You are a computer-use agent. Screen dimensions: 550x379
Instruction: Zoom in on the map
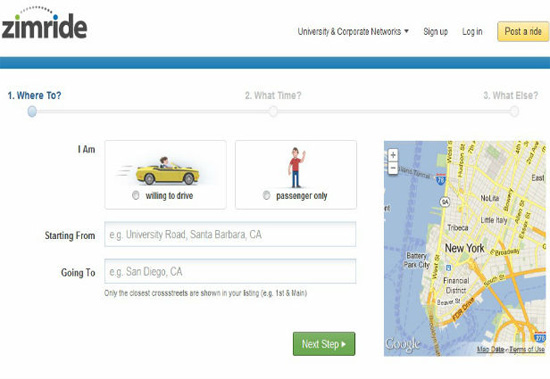pos(393,155)
